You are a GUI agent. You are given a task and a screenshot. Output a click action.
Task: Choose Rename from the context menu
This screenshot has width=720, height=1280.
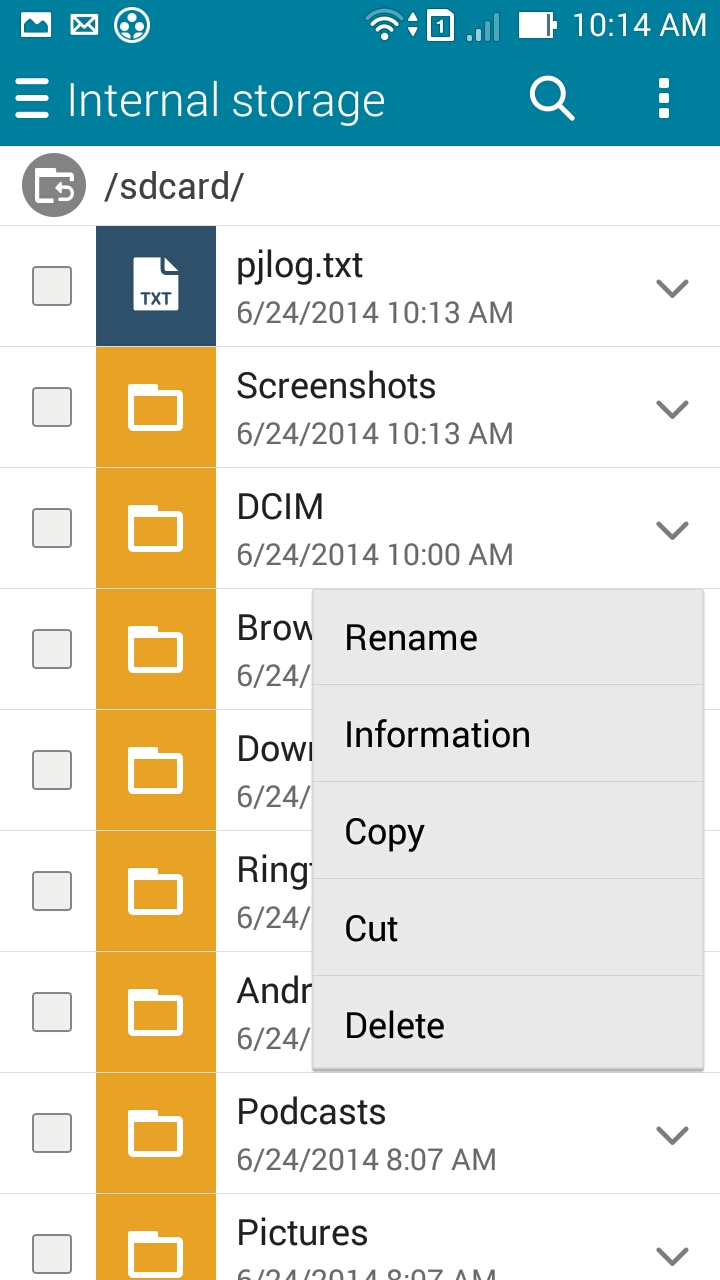coord(508,638)
